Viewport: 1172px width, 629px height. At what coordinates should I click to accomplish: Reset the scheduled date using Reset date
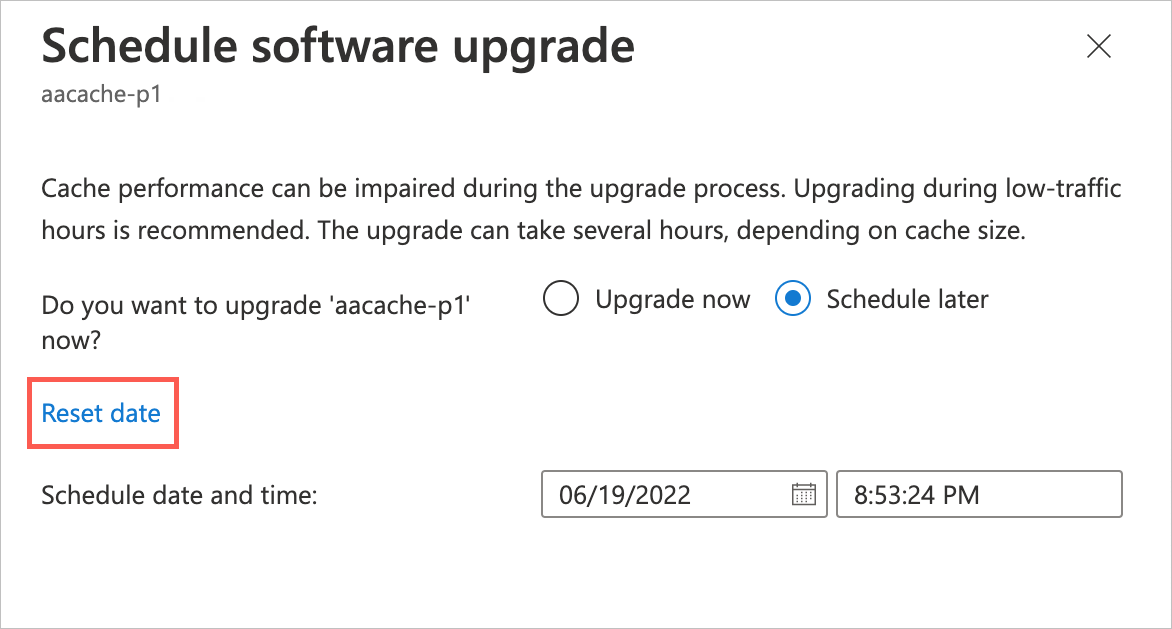pyautogui.click(x=100, y=413)
